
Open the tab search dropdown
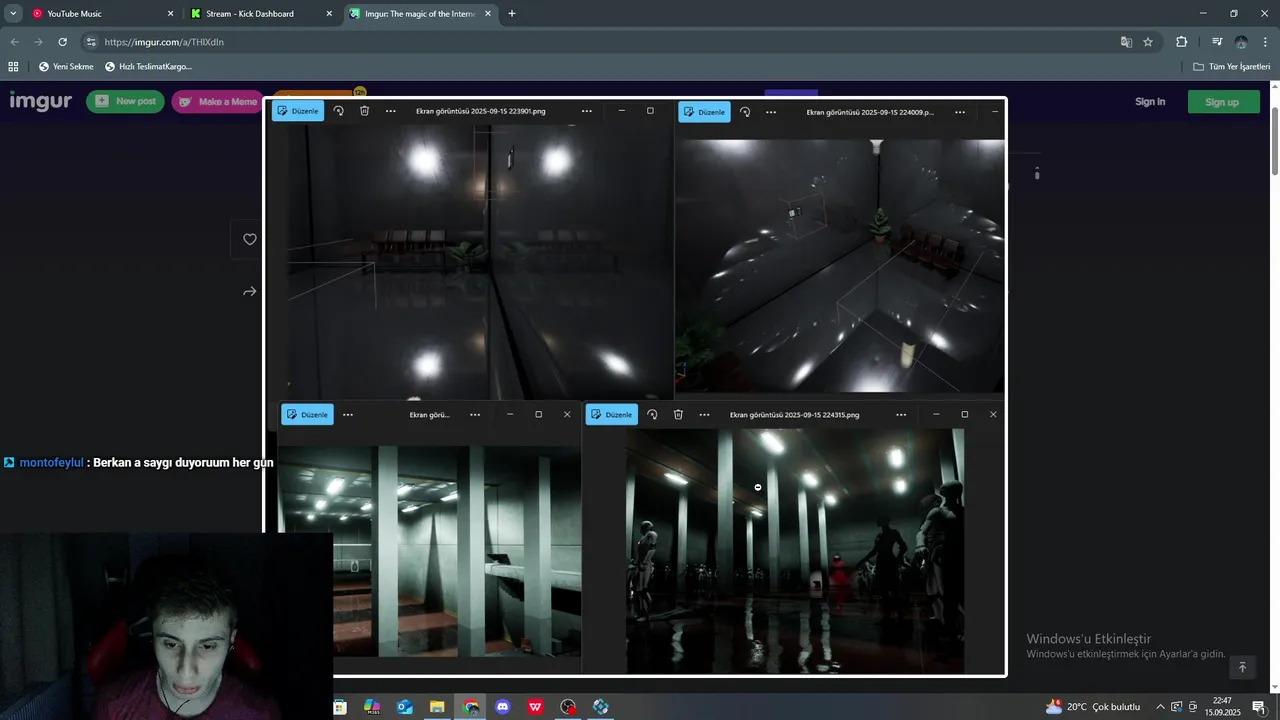[x=13, y=14]
